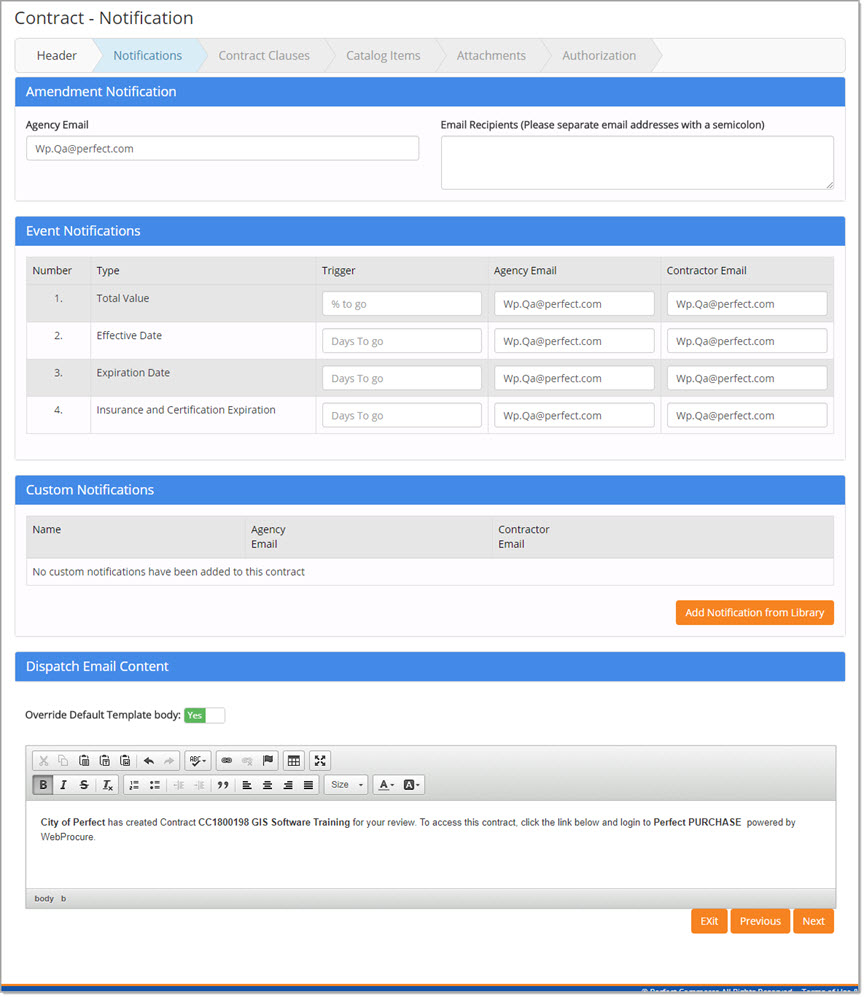The width and height of the screenshot is (864, 997).
Task: Go to the Attachments tab
Action: coord(491,56)
